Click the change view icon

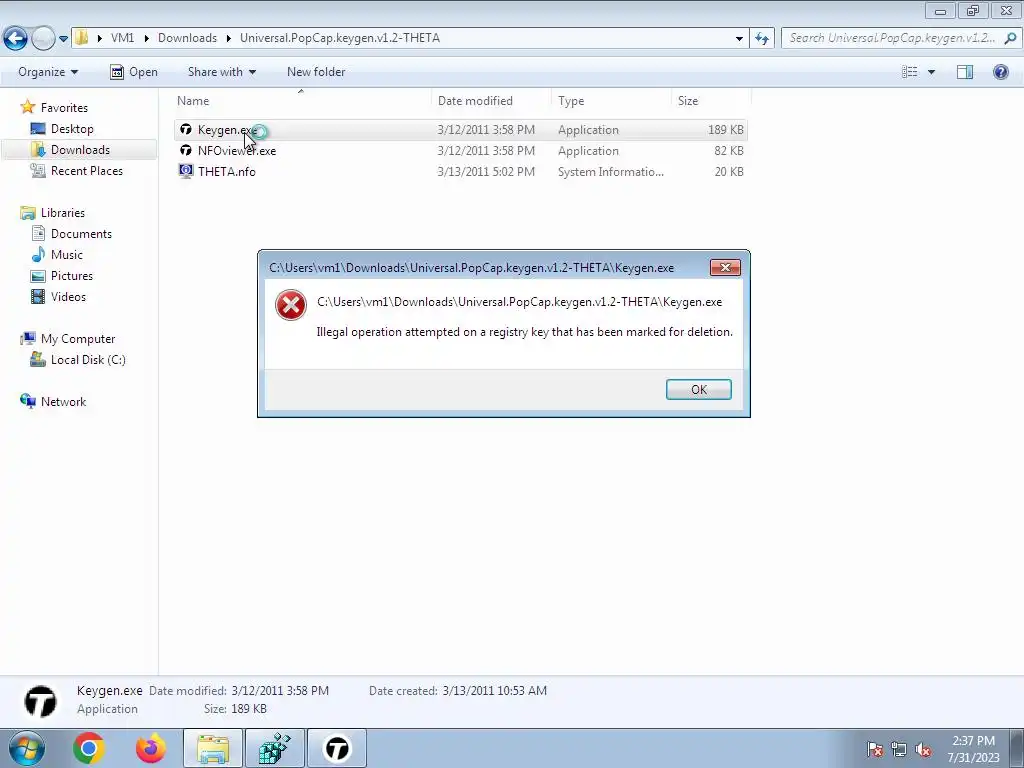[909, 72]
